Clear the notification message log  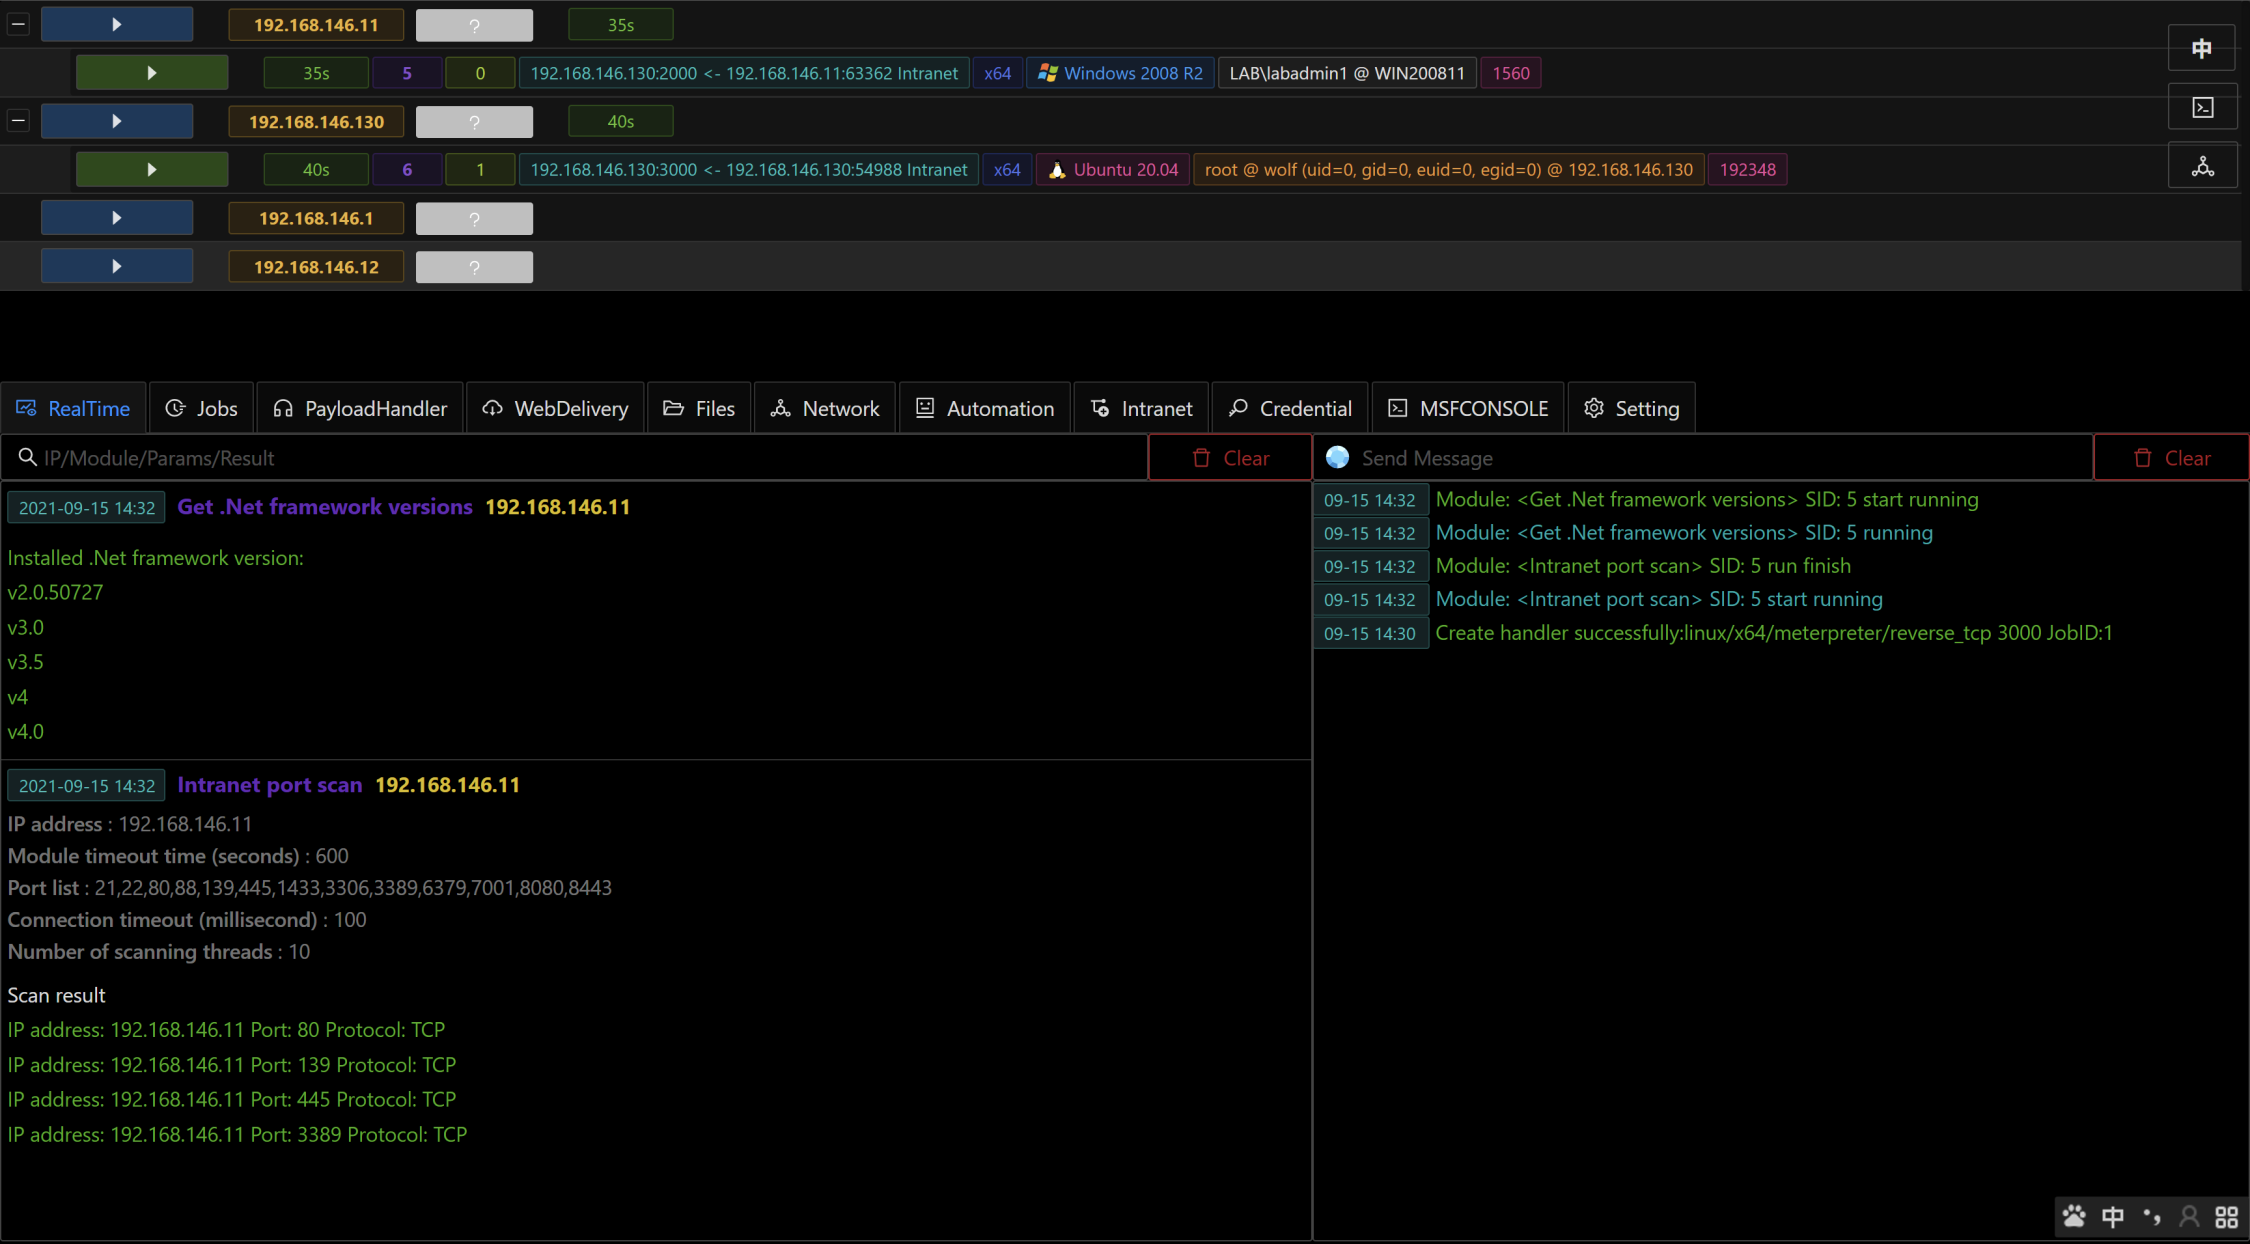click(x=2171, y=458)
